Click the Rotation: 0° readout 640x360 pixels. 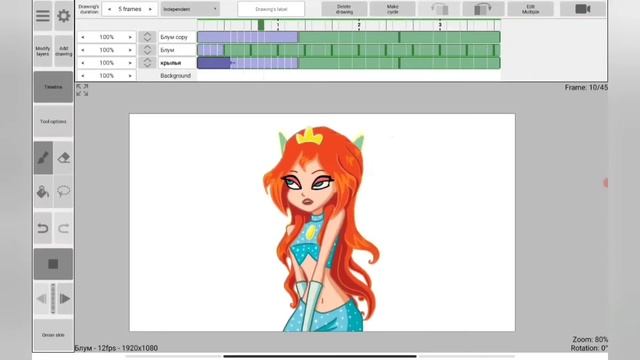pos(589,348)
